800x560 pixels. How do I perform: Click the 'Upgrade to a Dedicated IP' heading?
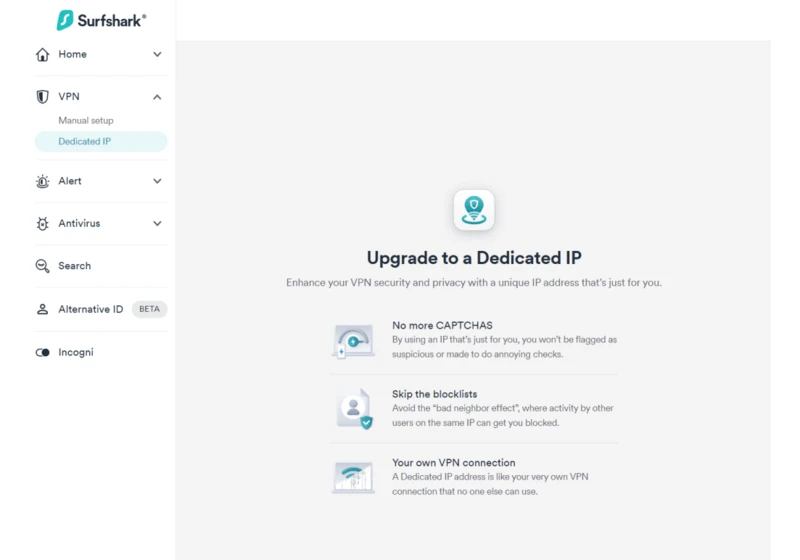tap(474, 258)
